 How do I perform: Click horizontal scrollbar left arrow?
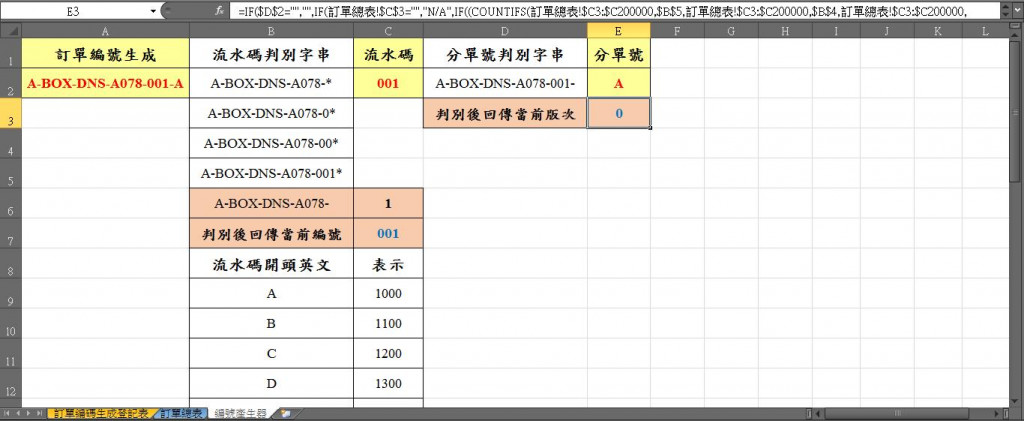coord(819,414)
